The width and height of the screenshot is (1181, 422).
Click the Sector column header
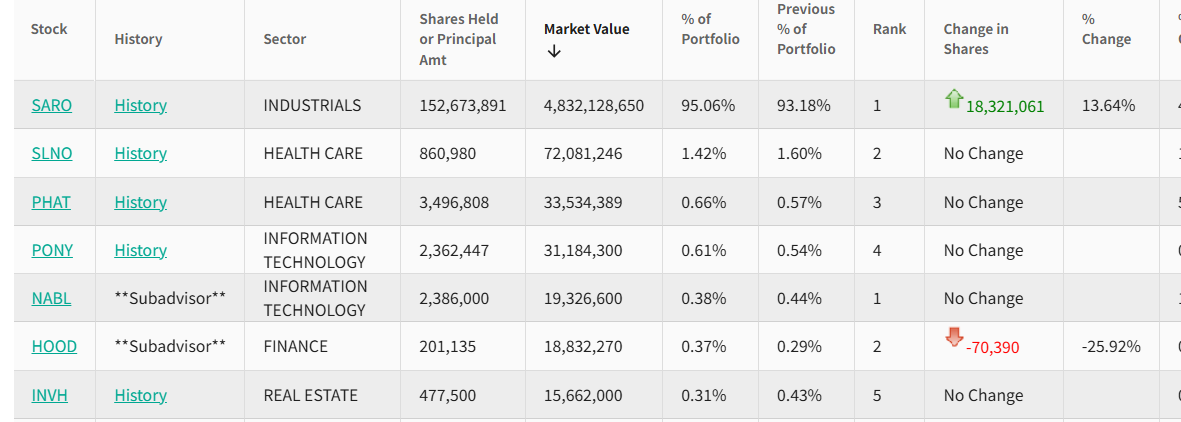(285, 39)
